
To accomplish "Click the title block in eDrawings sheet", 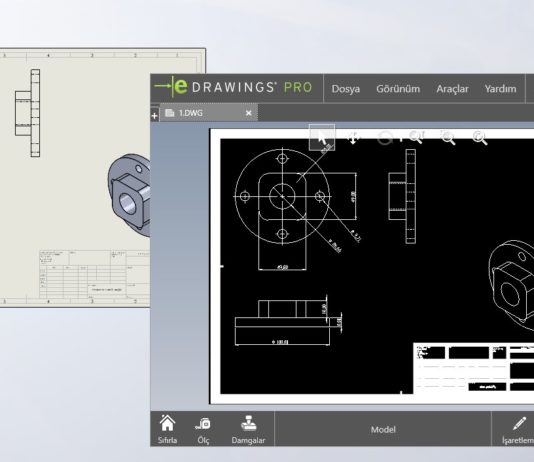I will click(473, 368).
